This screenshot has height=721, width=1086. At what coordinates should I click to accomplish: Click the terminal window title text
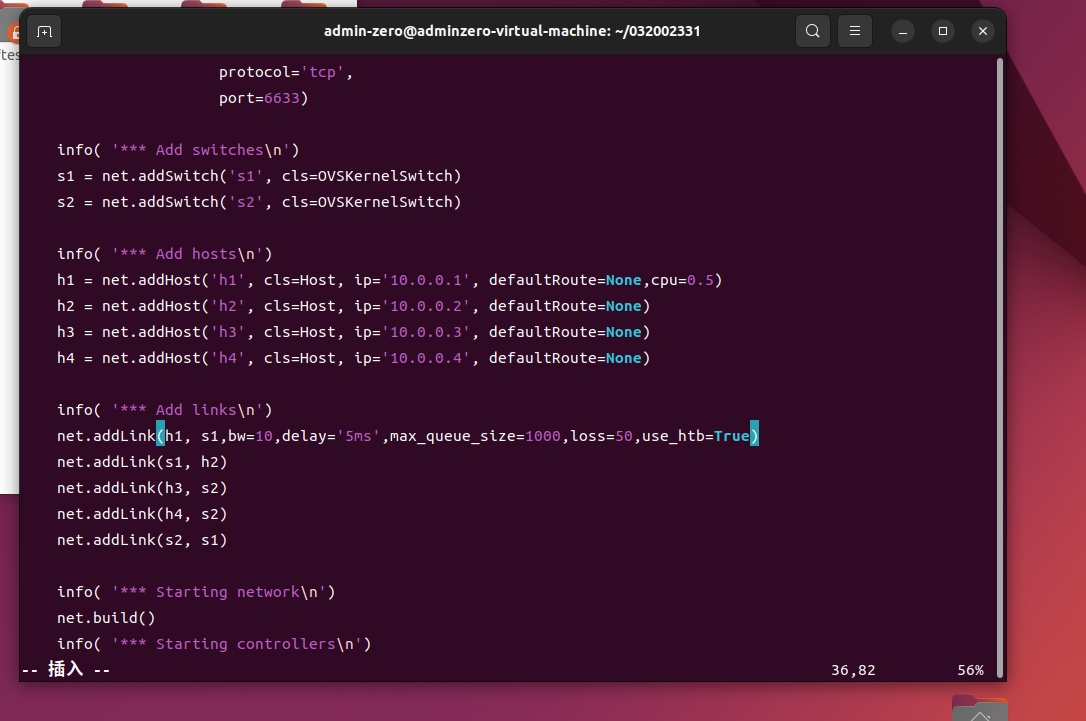(x=512, y=31)
